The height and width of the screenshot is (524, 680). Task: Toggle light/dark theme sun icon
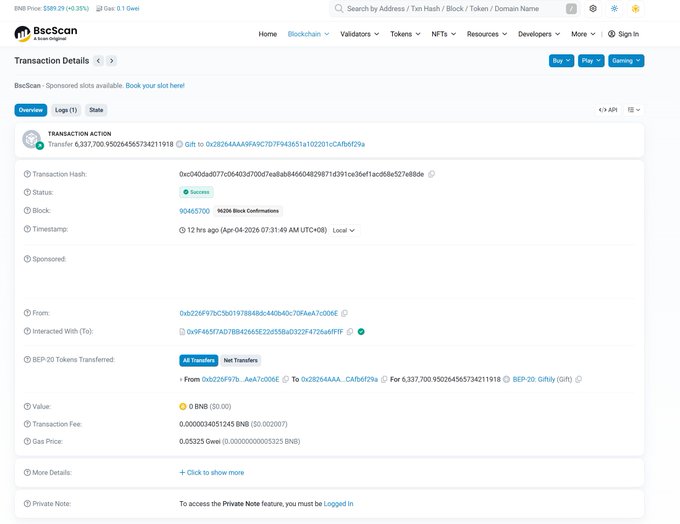click(614, 8)
